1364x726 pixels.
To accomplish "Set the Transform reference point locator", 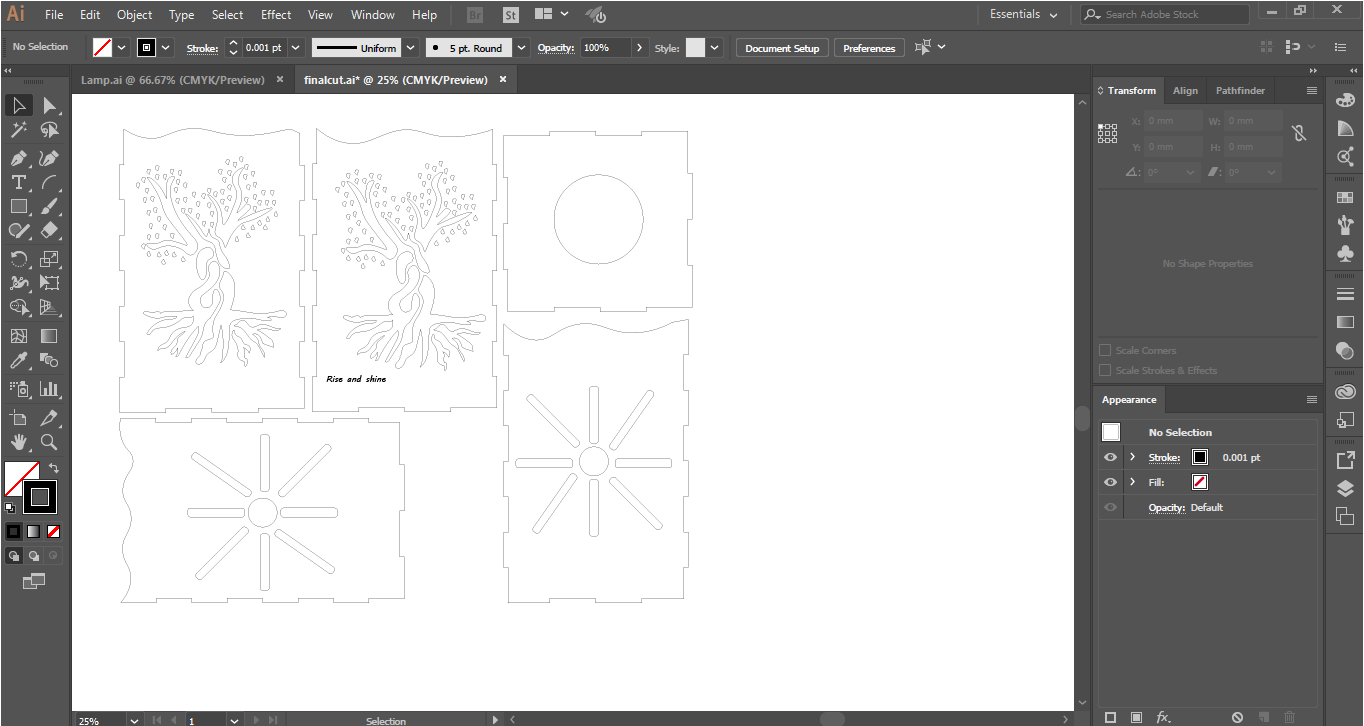I will (1107, 133).
